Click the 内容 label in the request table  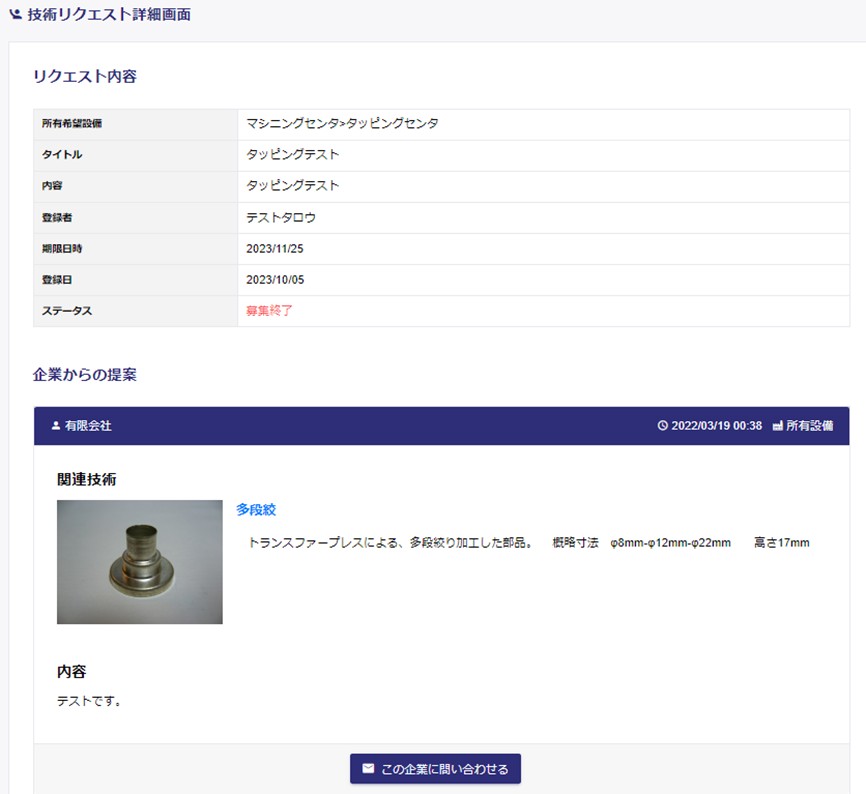point(52,186)
